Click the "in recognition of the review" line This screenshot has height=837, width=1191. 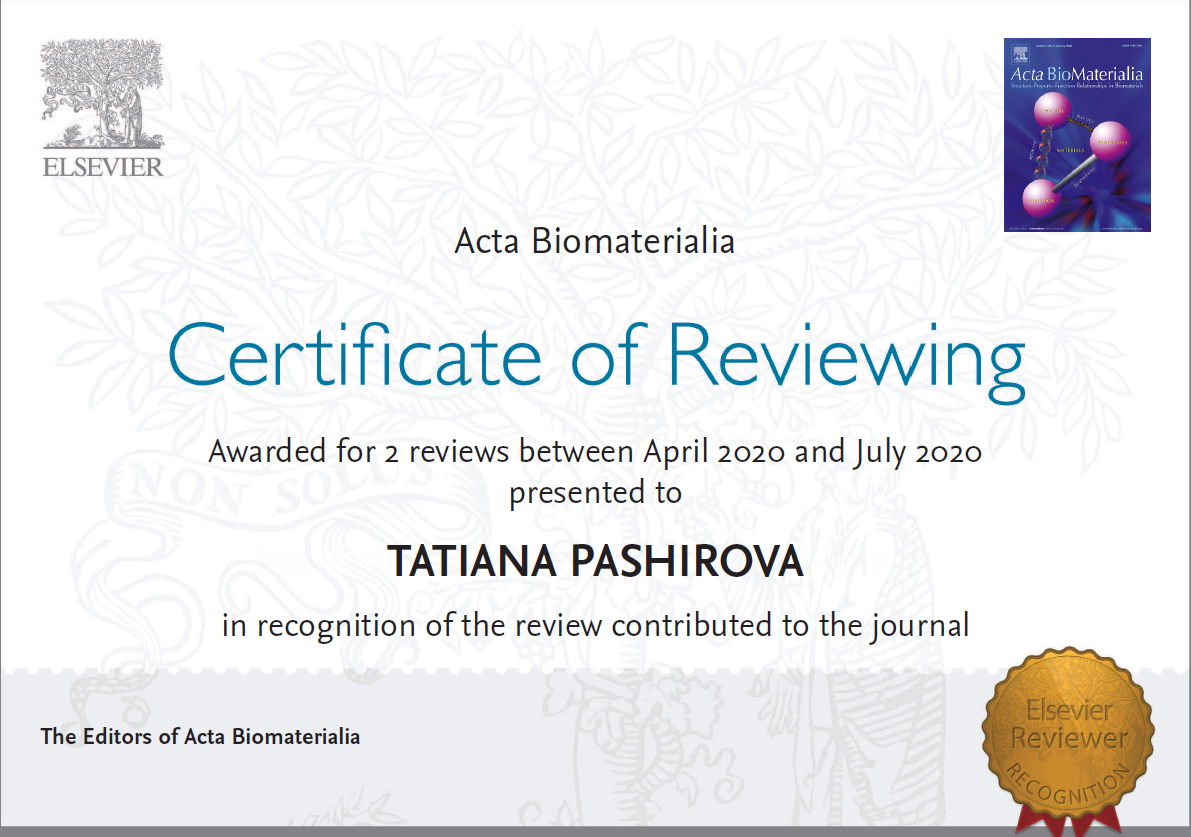(596, 627)
